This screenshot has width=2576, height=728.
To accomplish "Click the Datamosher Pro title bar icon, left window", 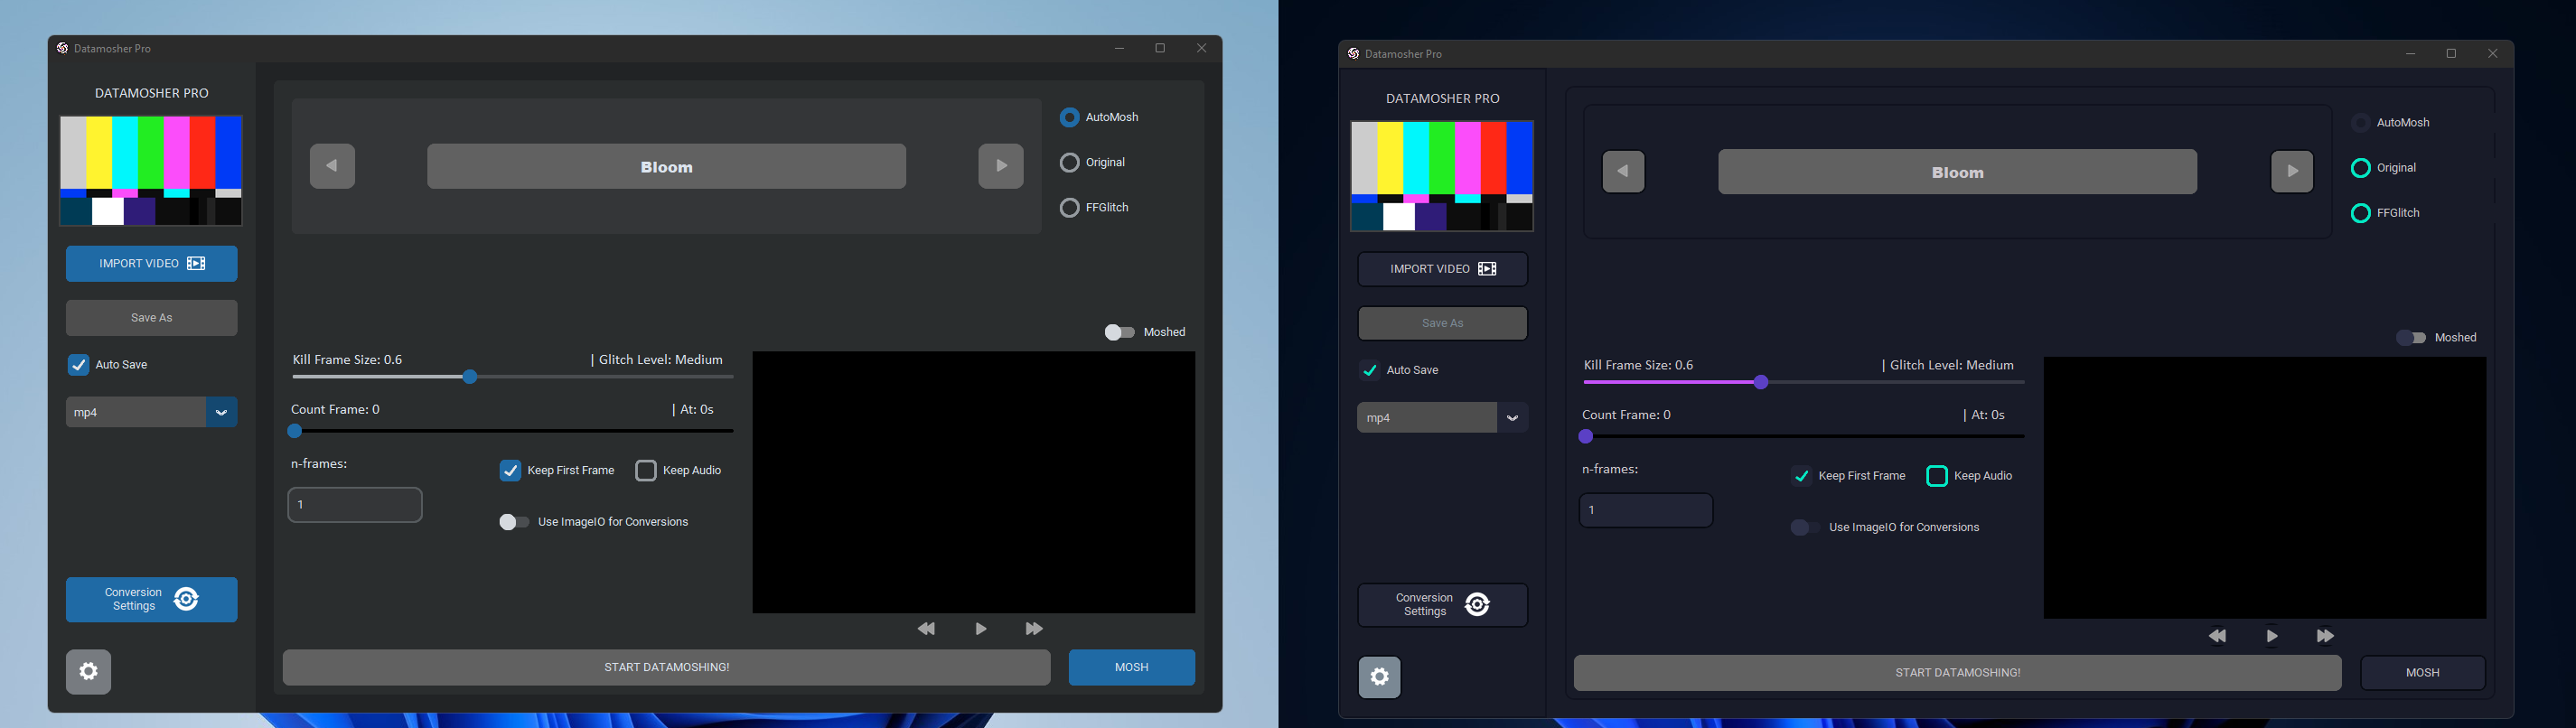I will (x=62, y=48).
